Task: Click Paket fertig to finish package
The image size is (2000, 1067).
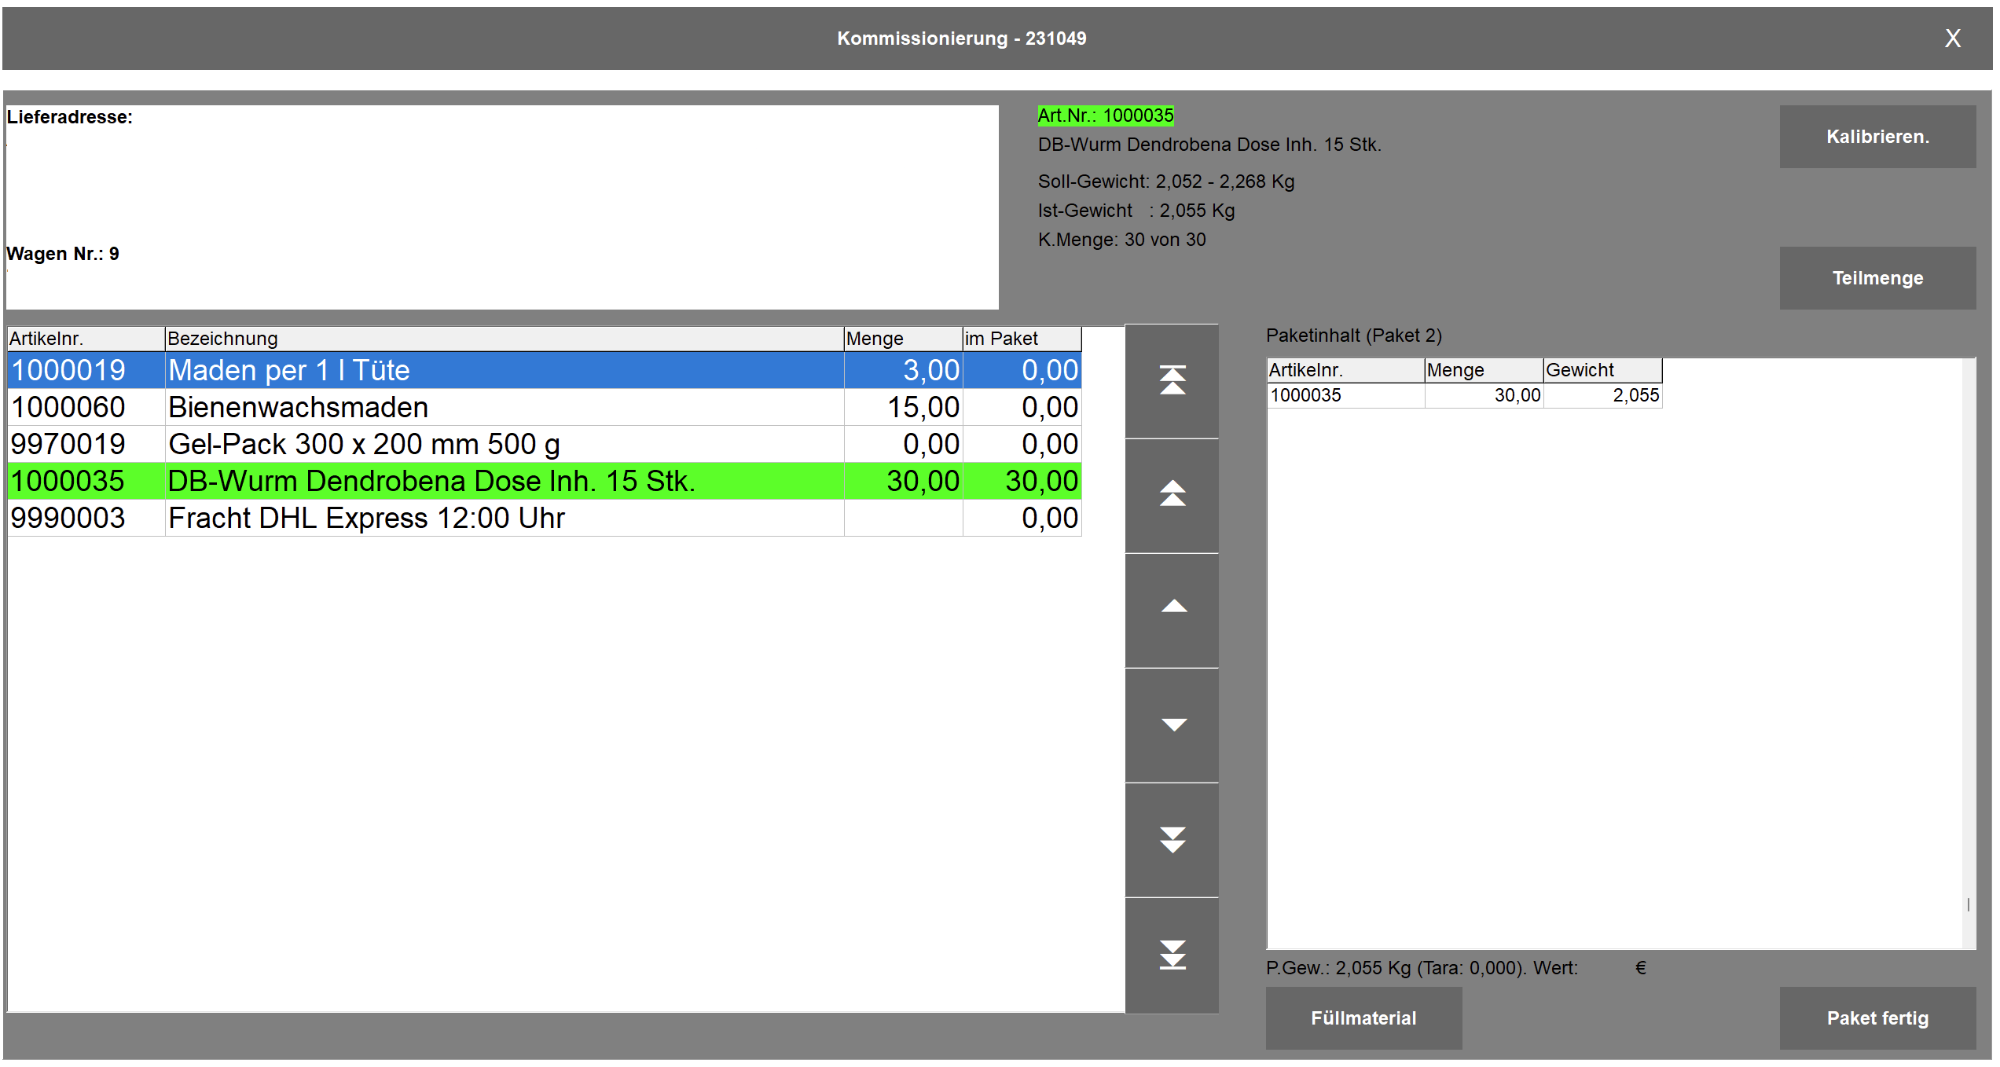Action: point(1877,1018)
